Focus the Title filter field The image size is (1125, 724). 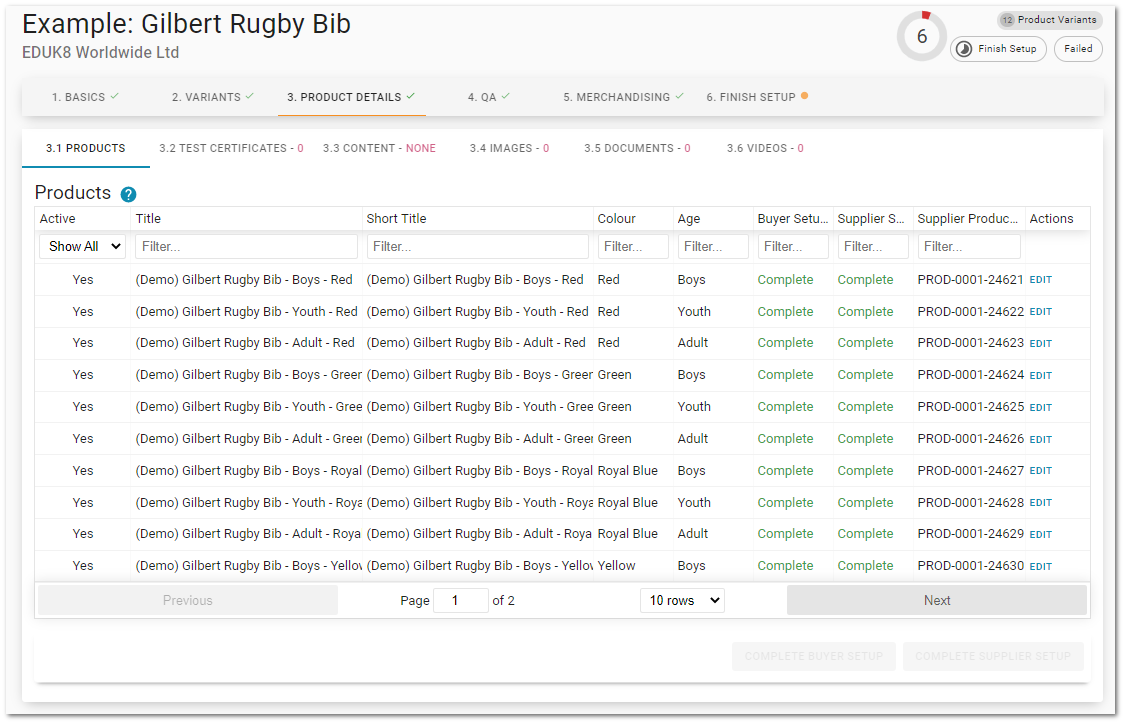click(x=246, y=247)
